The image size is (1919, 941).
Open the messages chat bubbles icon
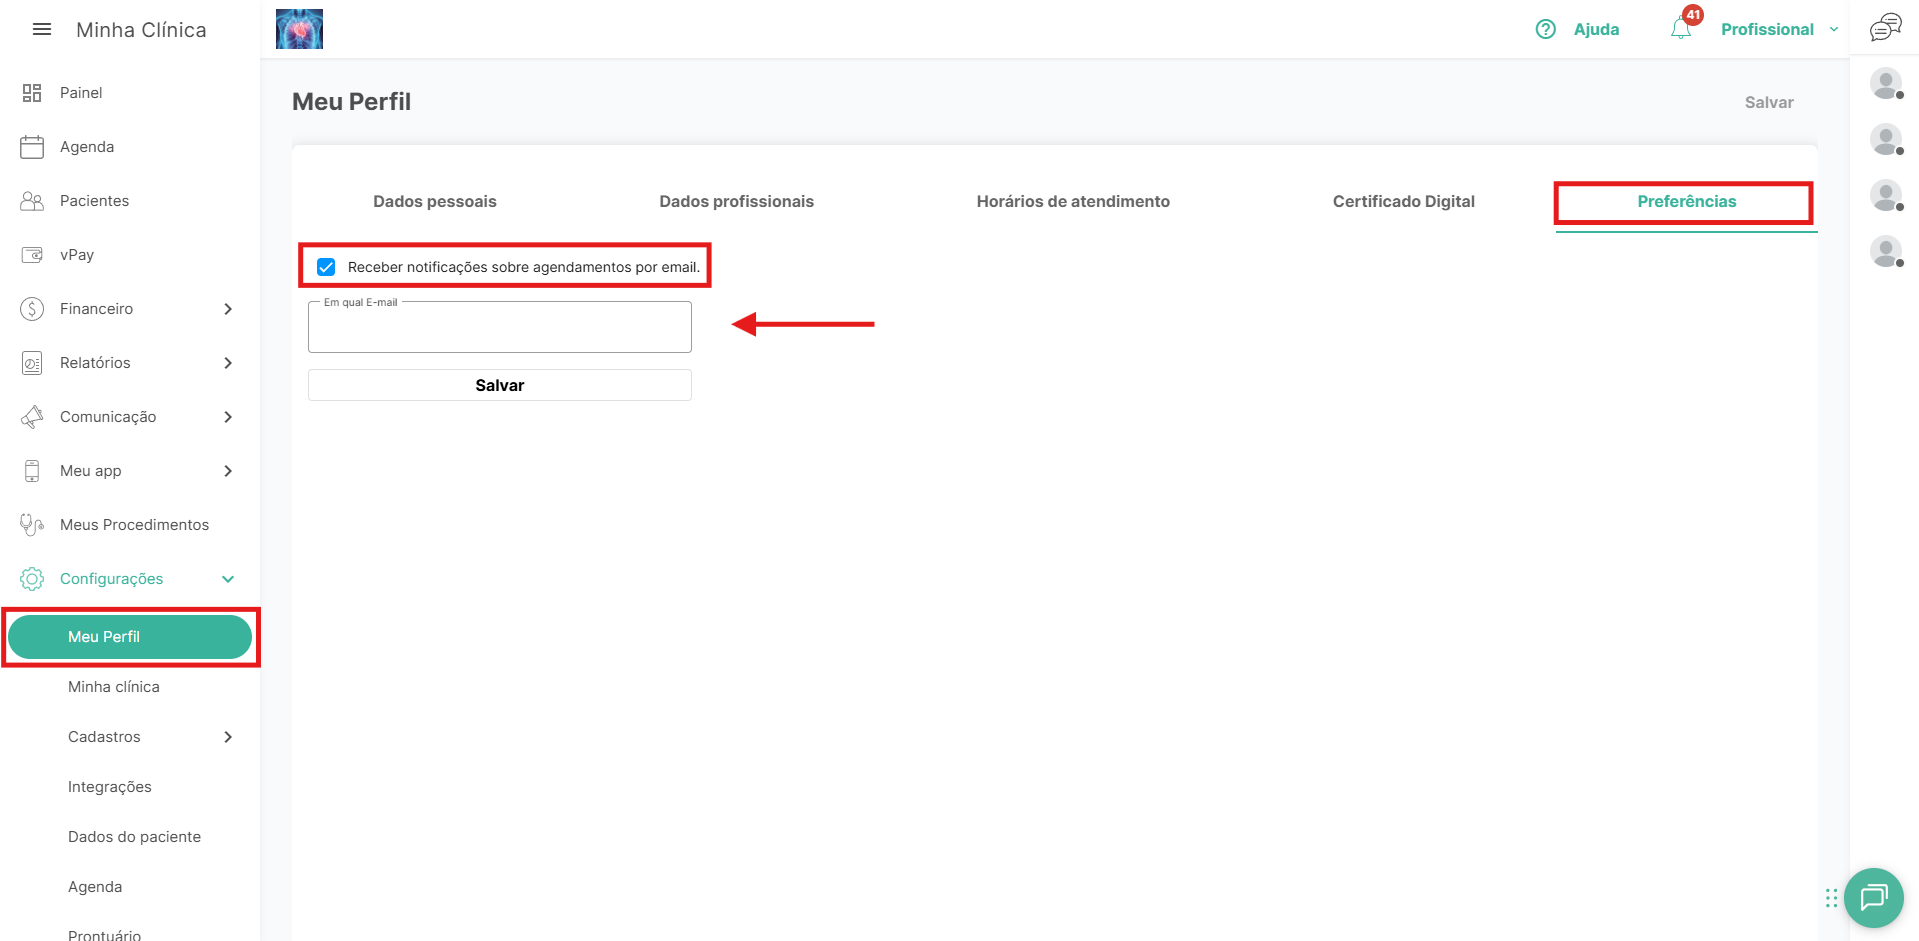1885,28
